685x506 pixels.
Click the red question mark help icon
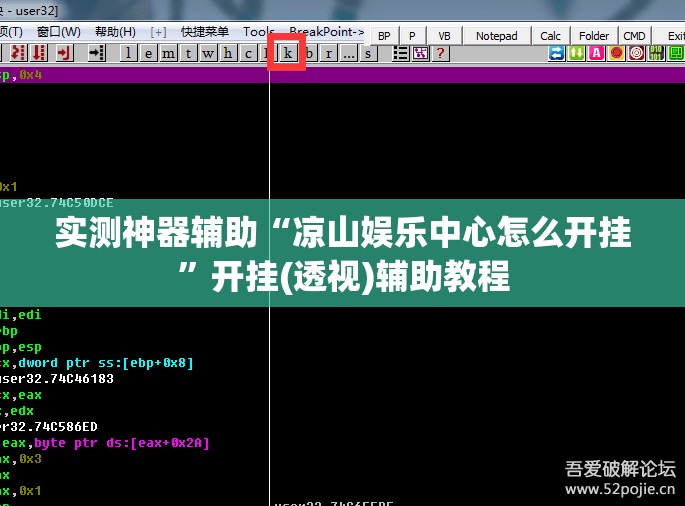tap(440, 53)
